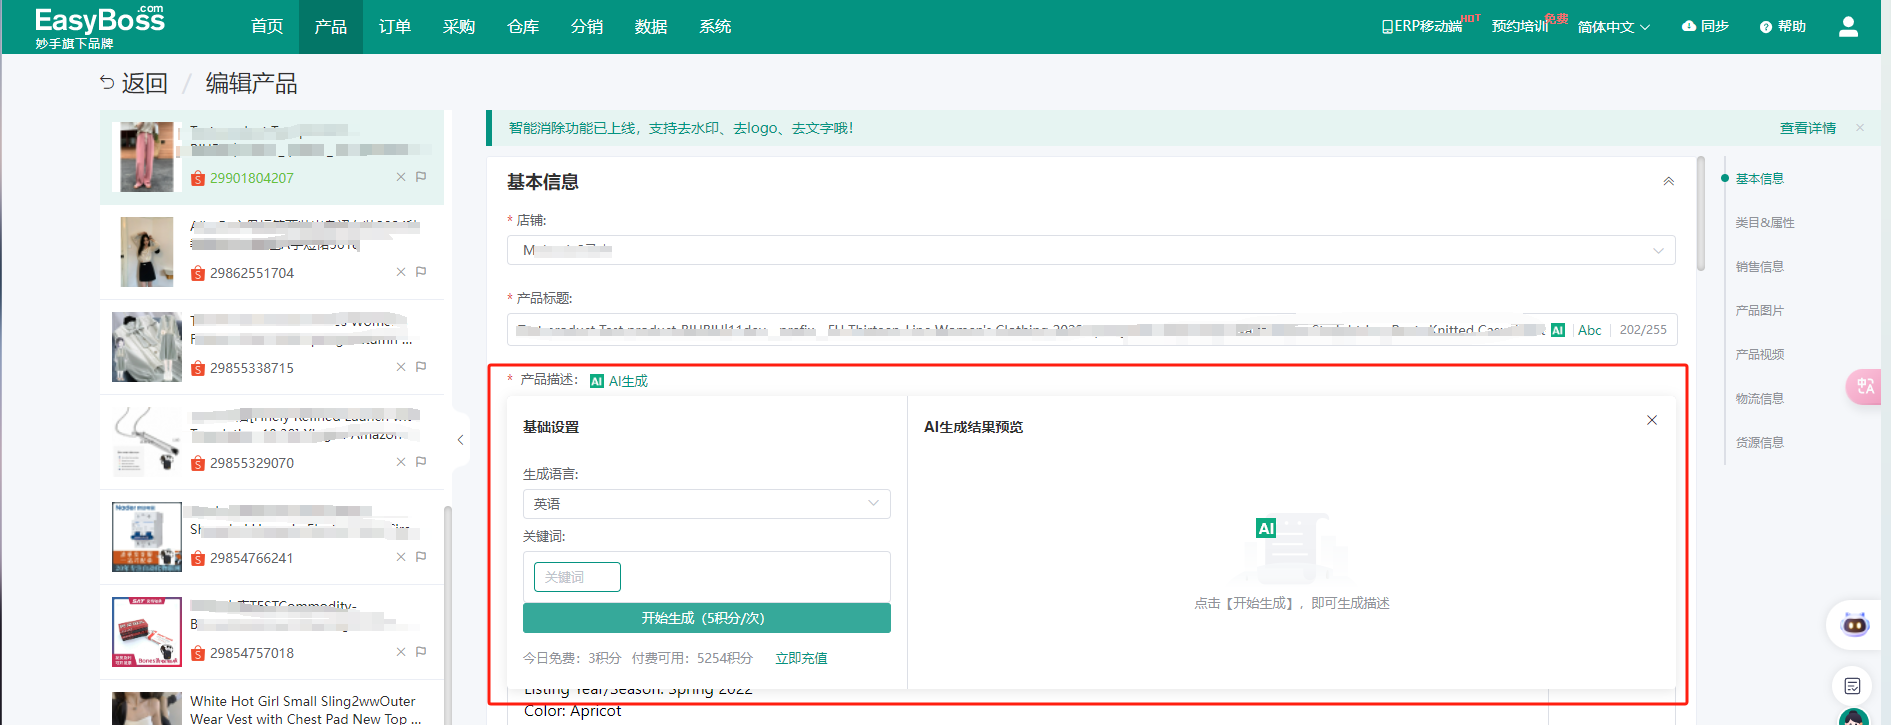
Task: Click the pink translate floating icon
Action: pyautogui.click(x=1865, y=386)
